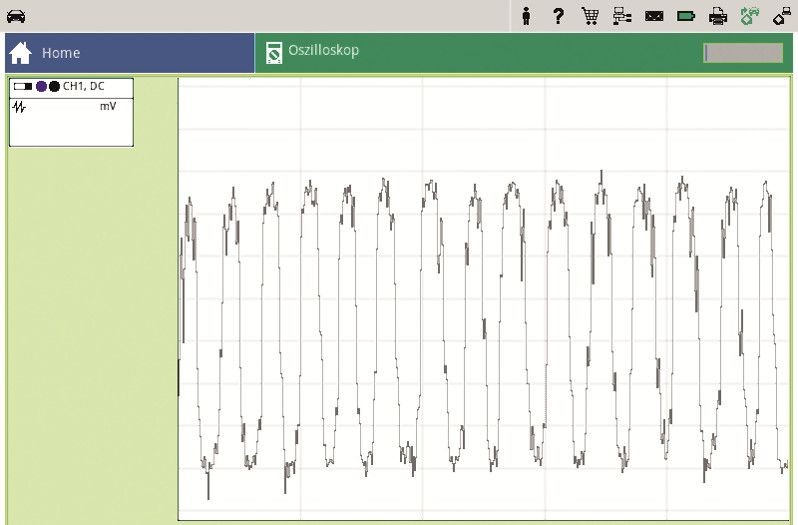Open messages with the envelope icon
Screen dimensions: 798x525
click(x=654, y=16)
